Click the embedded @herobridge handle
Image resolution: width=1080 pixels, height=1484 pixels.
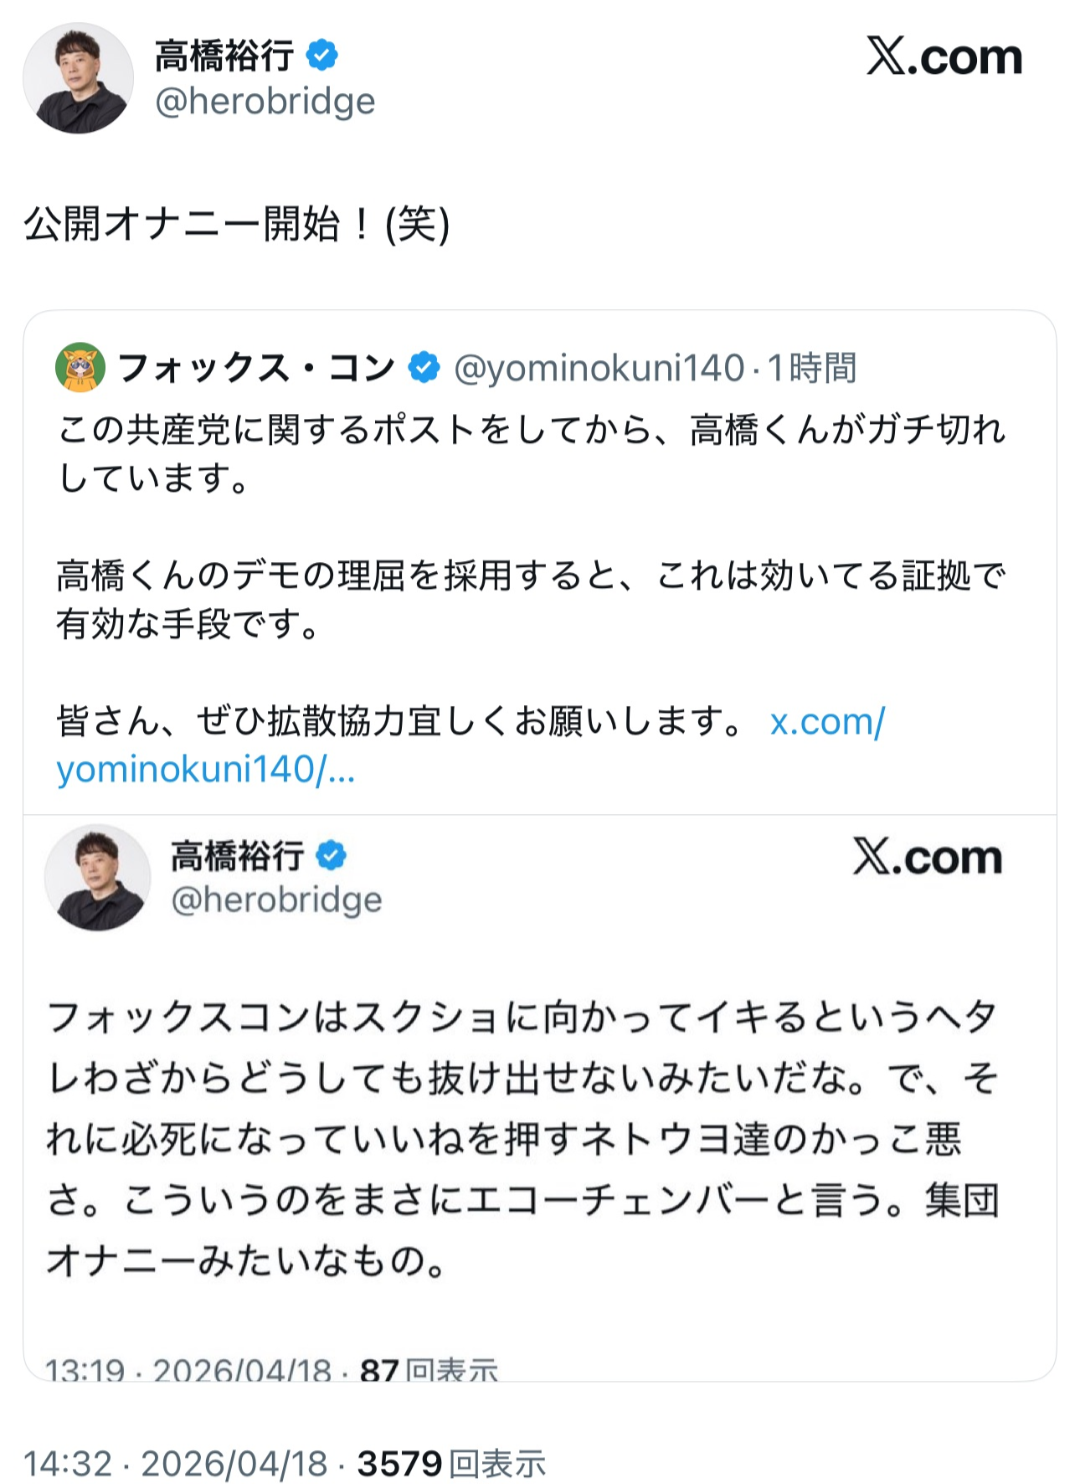coord(276,900)
